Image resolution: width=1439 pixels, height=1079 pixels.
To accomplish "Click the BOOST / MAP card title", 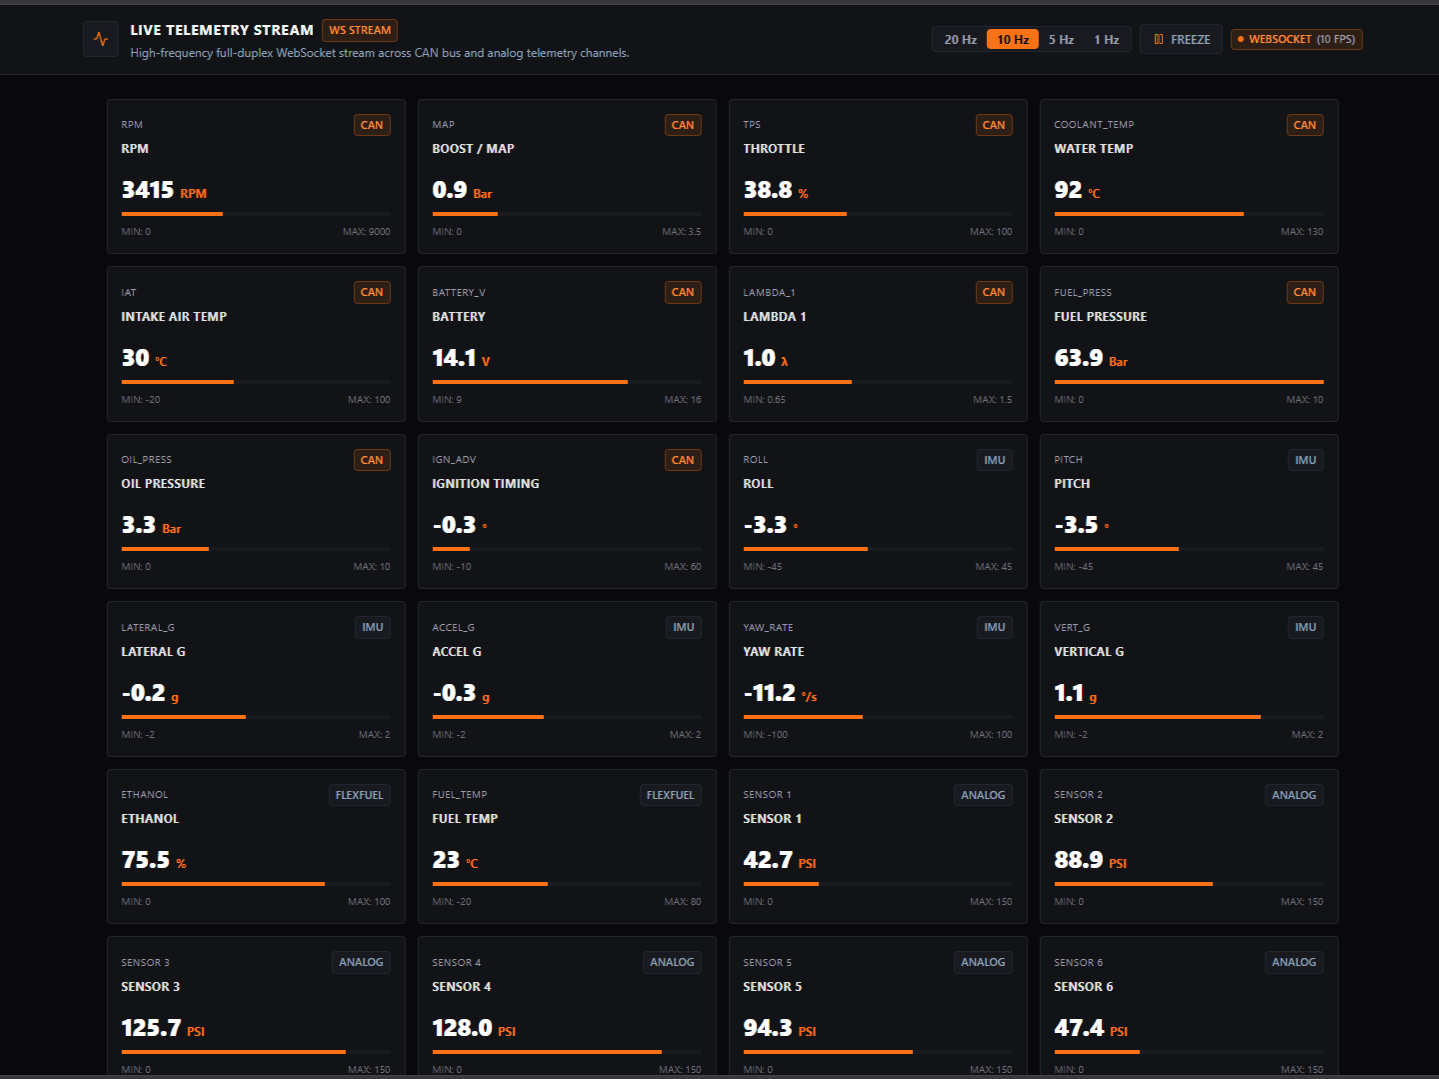I will pyautogui.click(x=473, y=149).
